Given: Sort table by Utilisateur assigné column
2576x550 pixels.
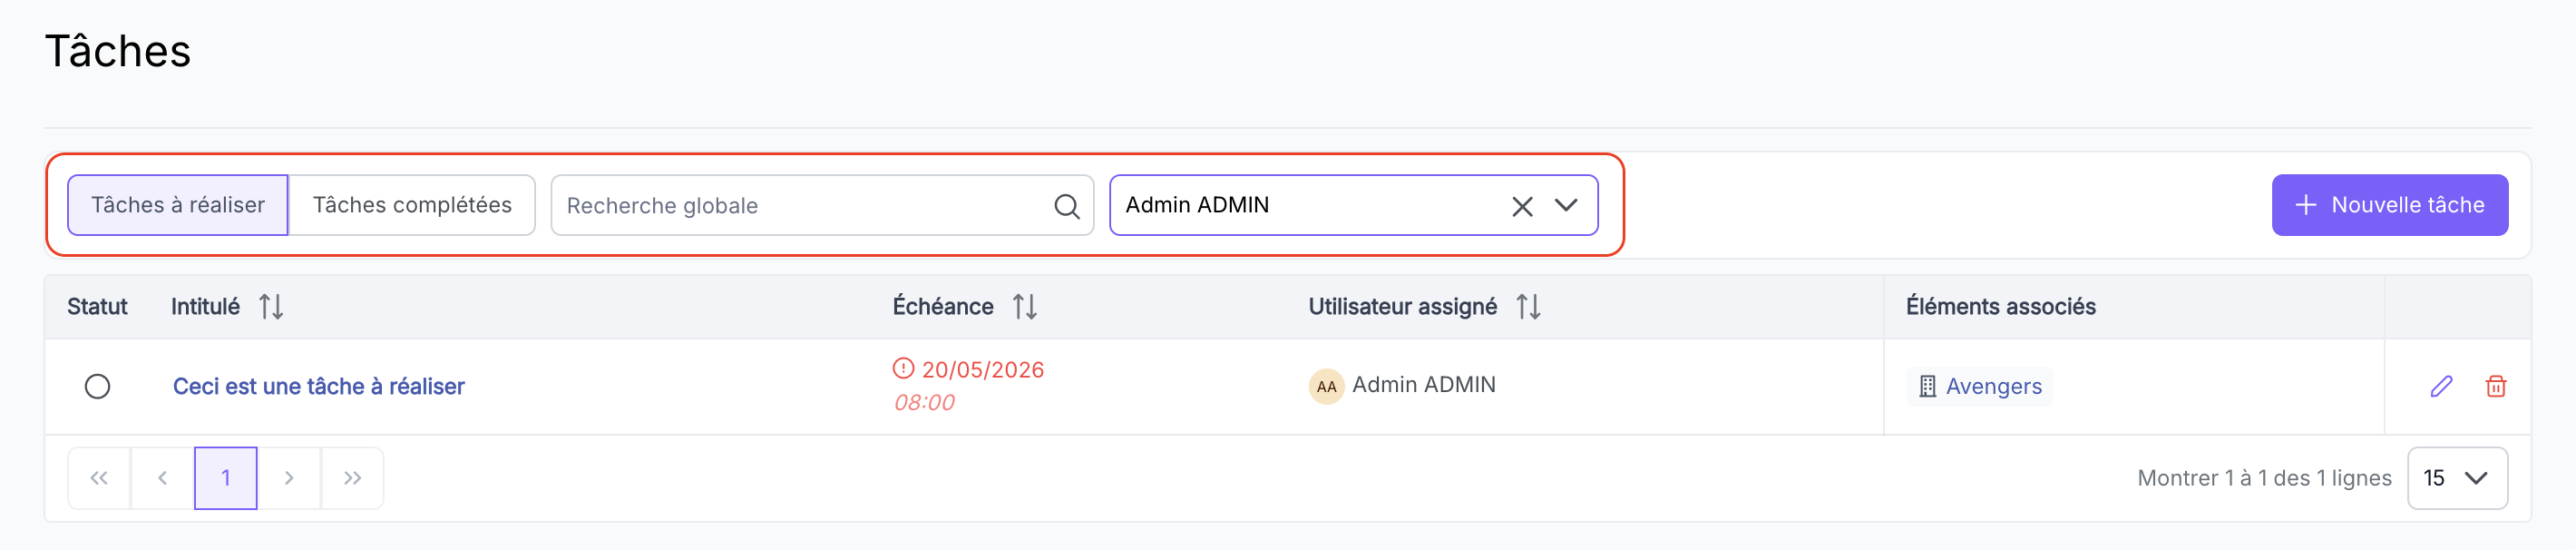Looking at the screenshot, I should pyautogui.click(x=1528, y=306).
